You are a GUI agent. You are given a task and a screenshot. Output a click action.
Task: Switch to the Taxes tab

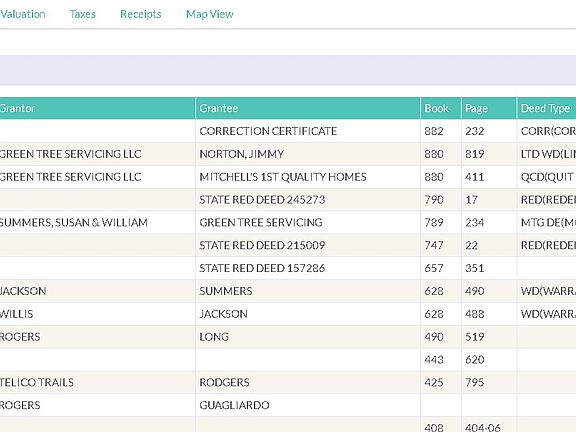click(x=83, y=14)
